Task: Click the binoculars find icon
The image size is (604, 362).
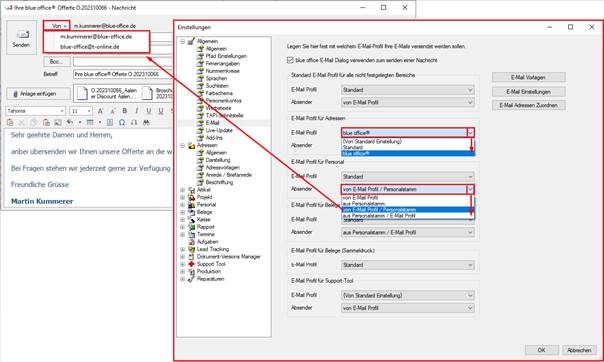Action: [x=146, y=122]
